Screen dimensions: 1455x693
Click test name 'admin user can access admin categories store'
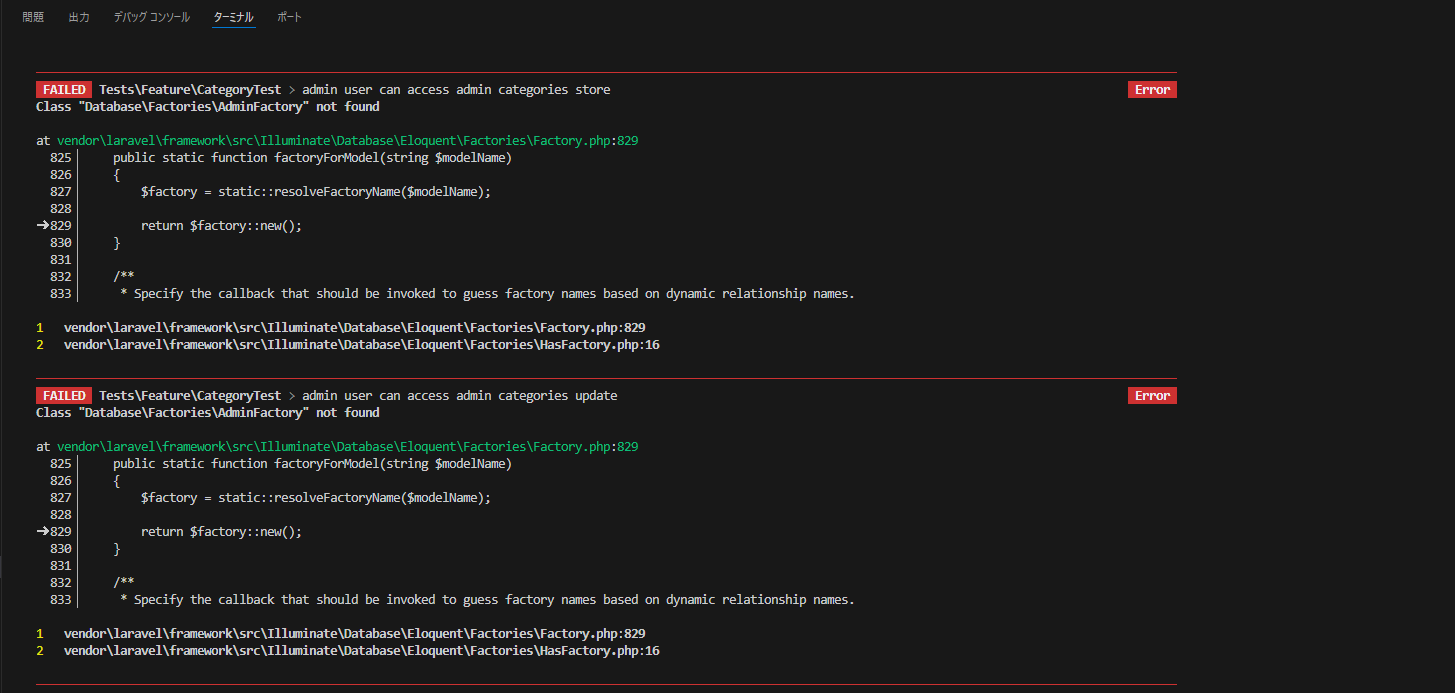click(x=456, y=90)
